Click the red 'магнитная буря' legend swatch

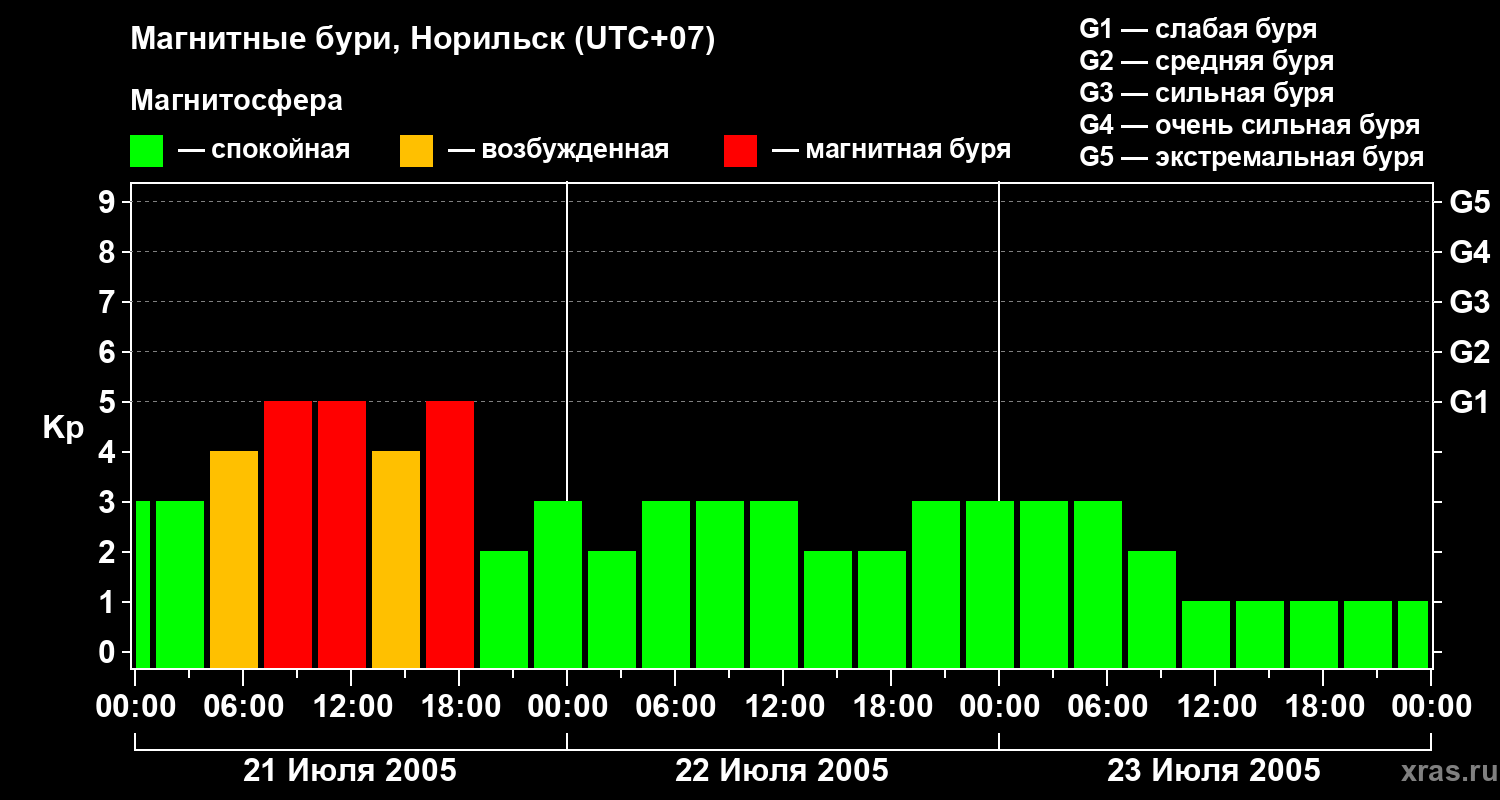(x=740, y=151)
